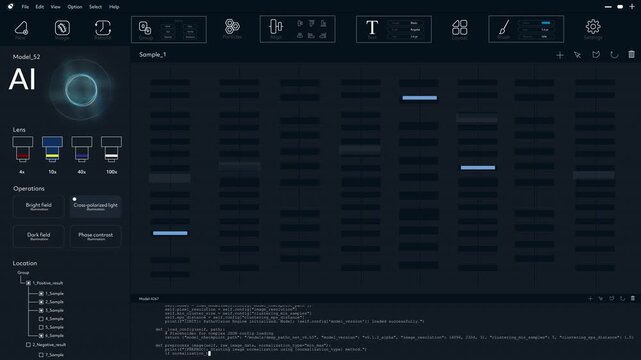Open the Help menu
641x360 pixels.
[114, 7]
